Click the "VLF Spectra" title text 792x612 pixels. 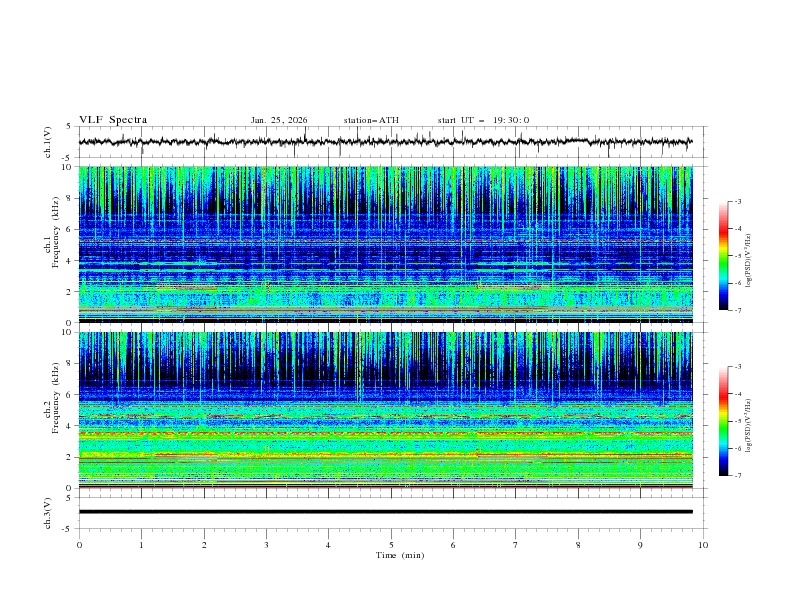point(113,120)
